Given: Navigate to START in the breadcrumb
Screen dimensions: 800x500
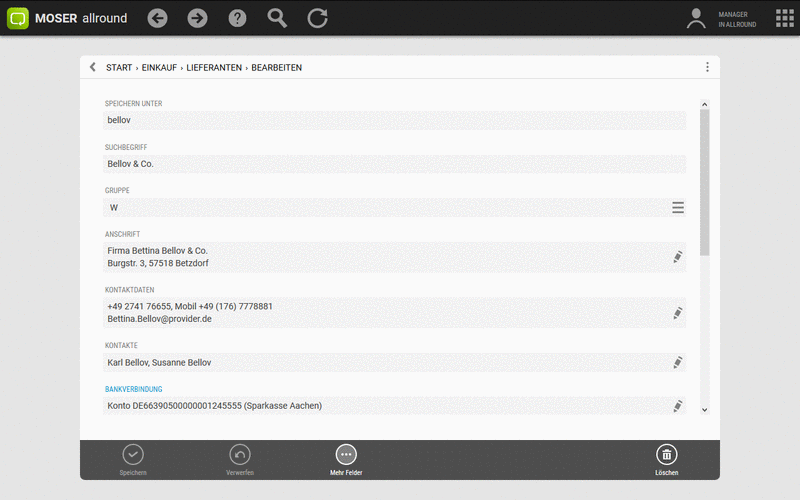Looking at the screenshot, I should pos(119,67).
